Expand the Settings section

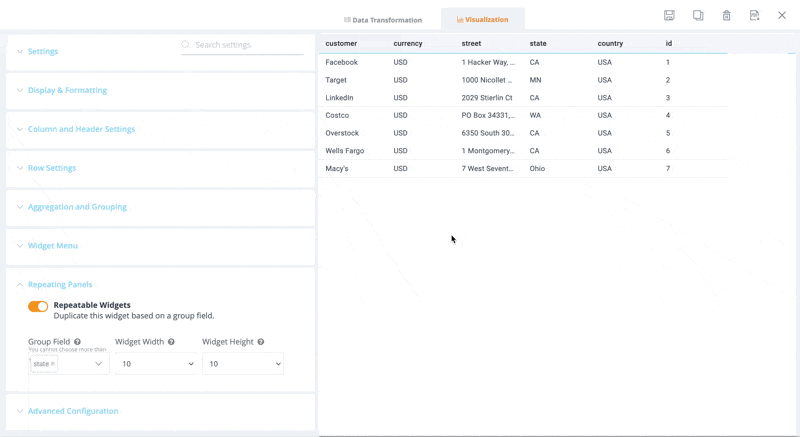point(43,52)
